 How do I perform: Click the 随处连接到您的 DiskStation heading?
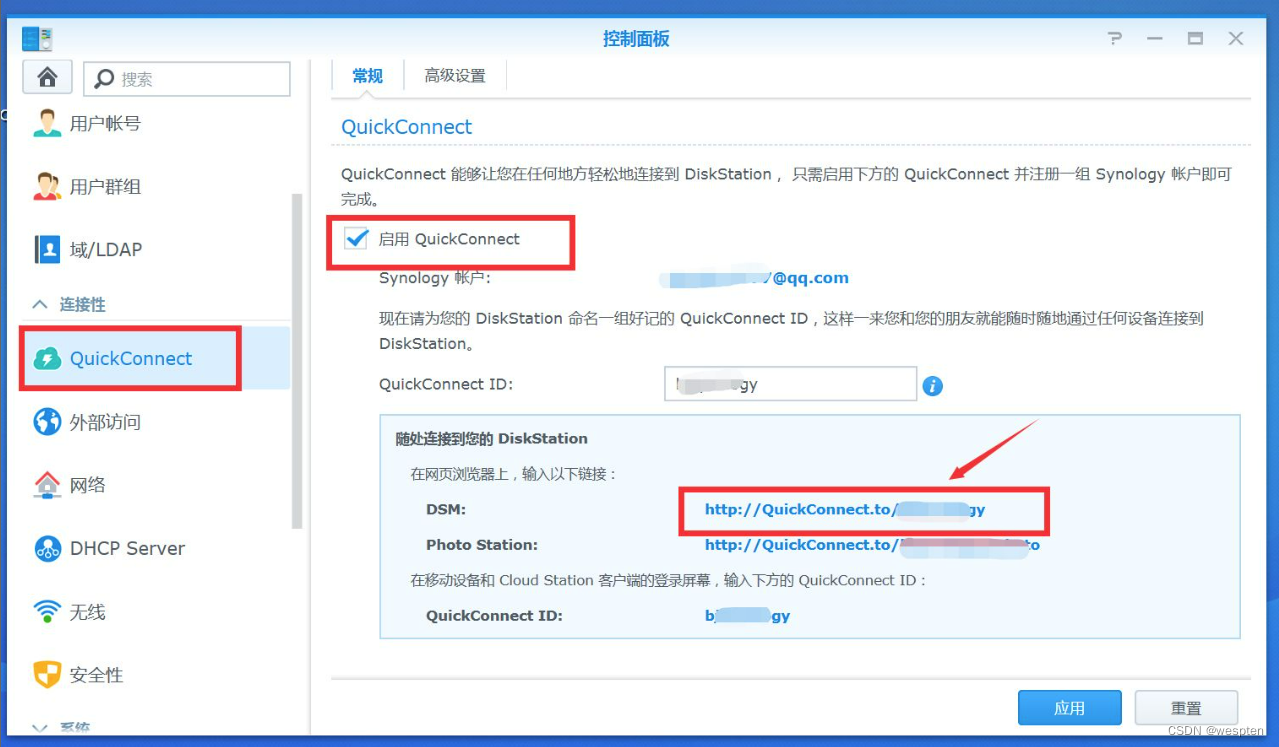tap(491, 438)
